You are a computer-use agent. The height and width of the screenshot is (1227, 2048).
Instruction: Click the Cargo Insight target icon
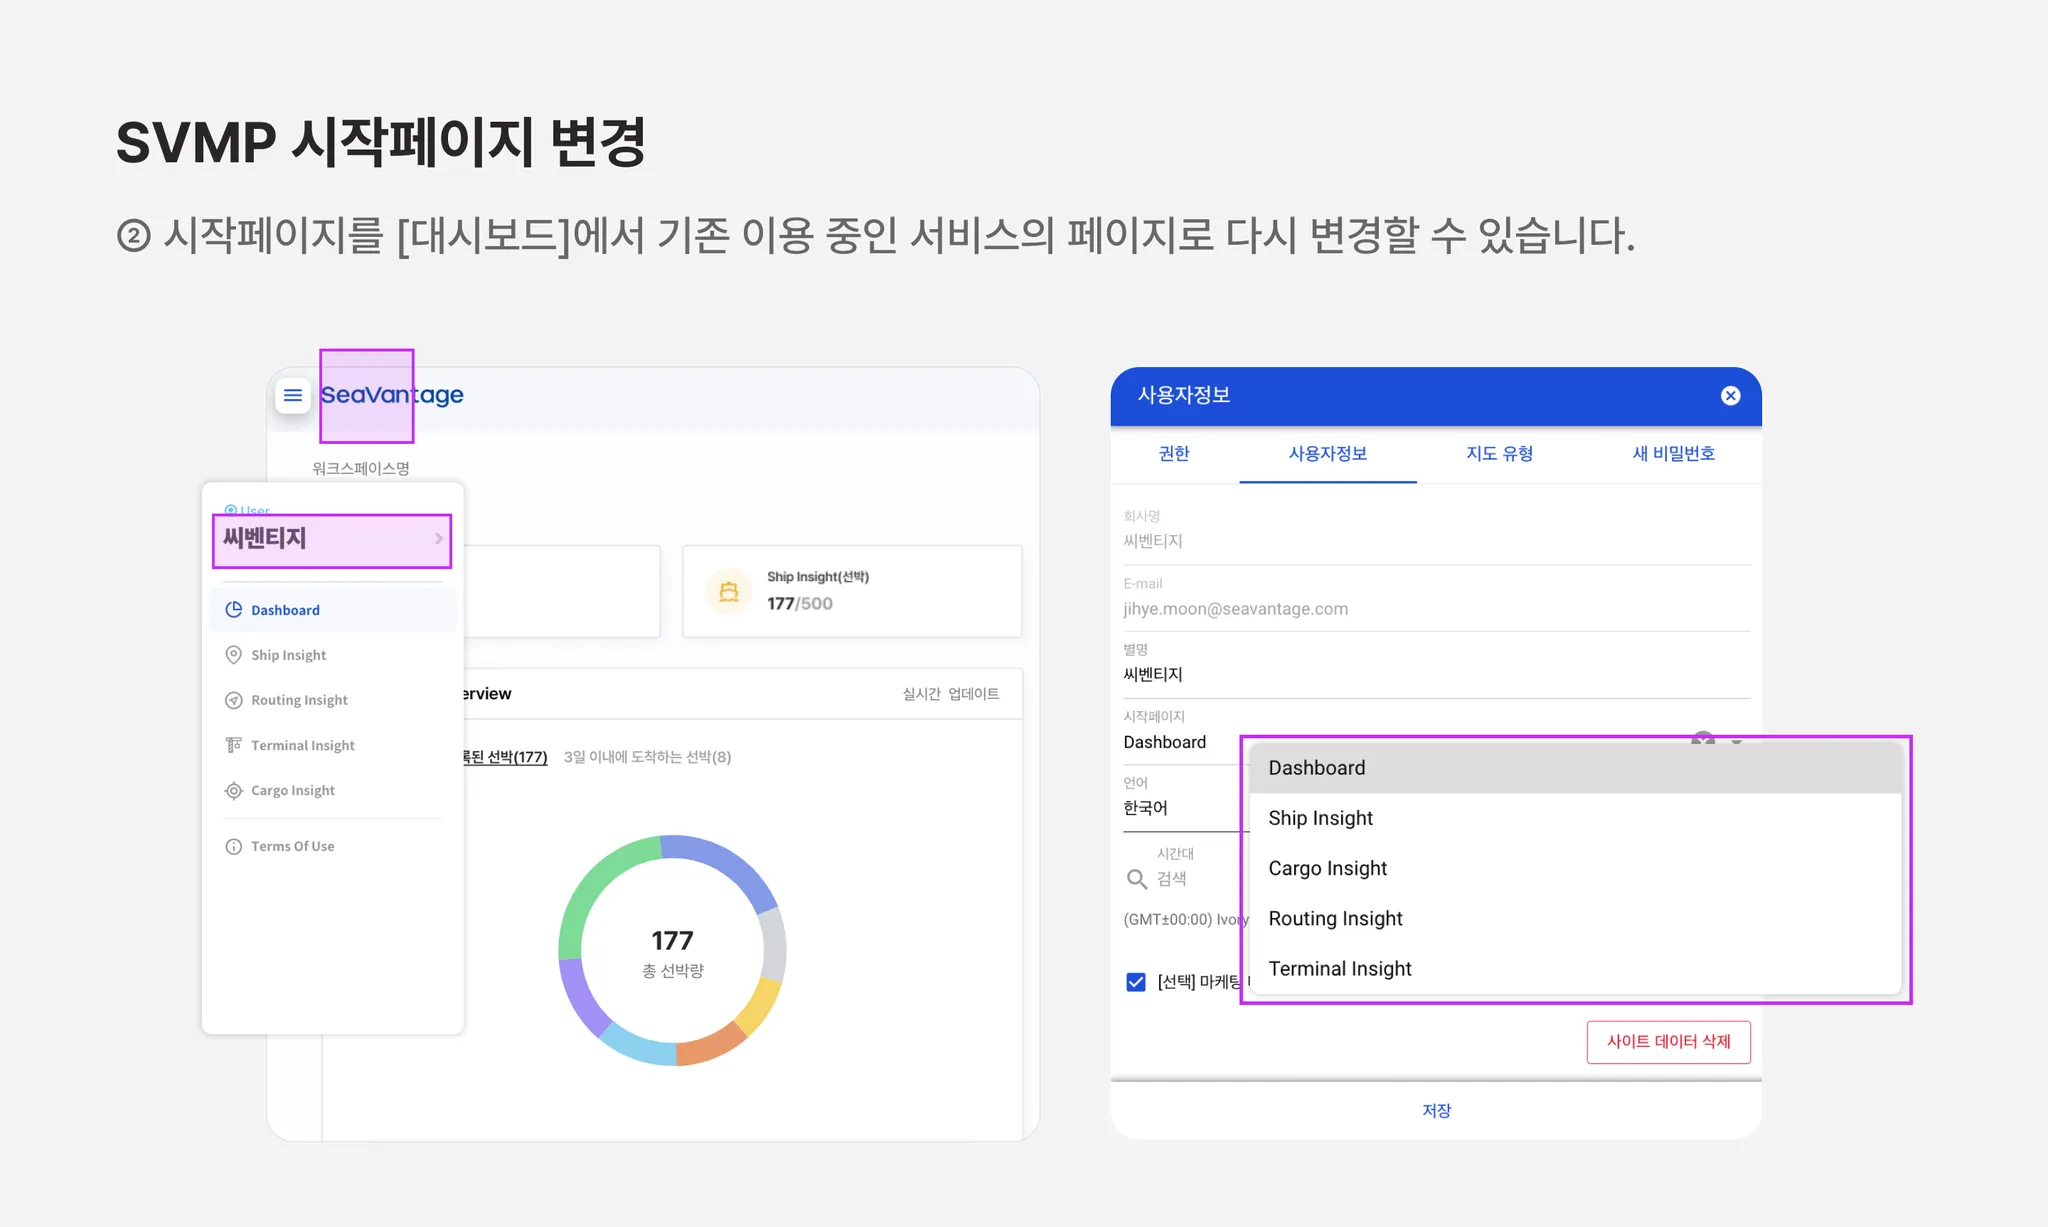(x=234, y=790)
